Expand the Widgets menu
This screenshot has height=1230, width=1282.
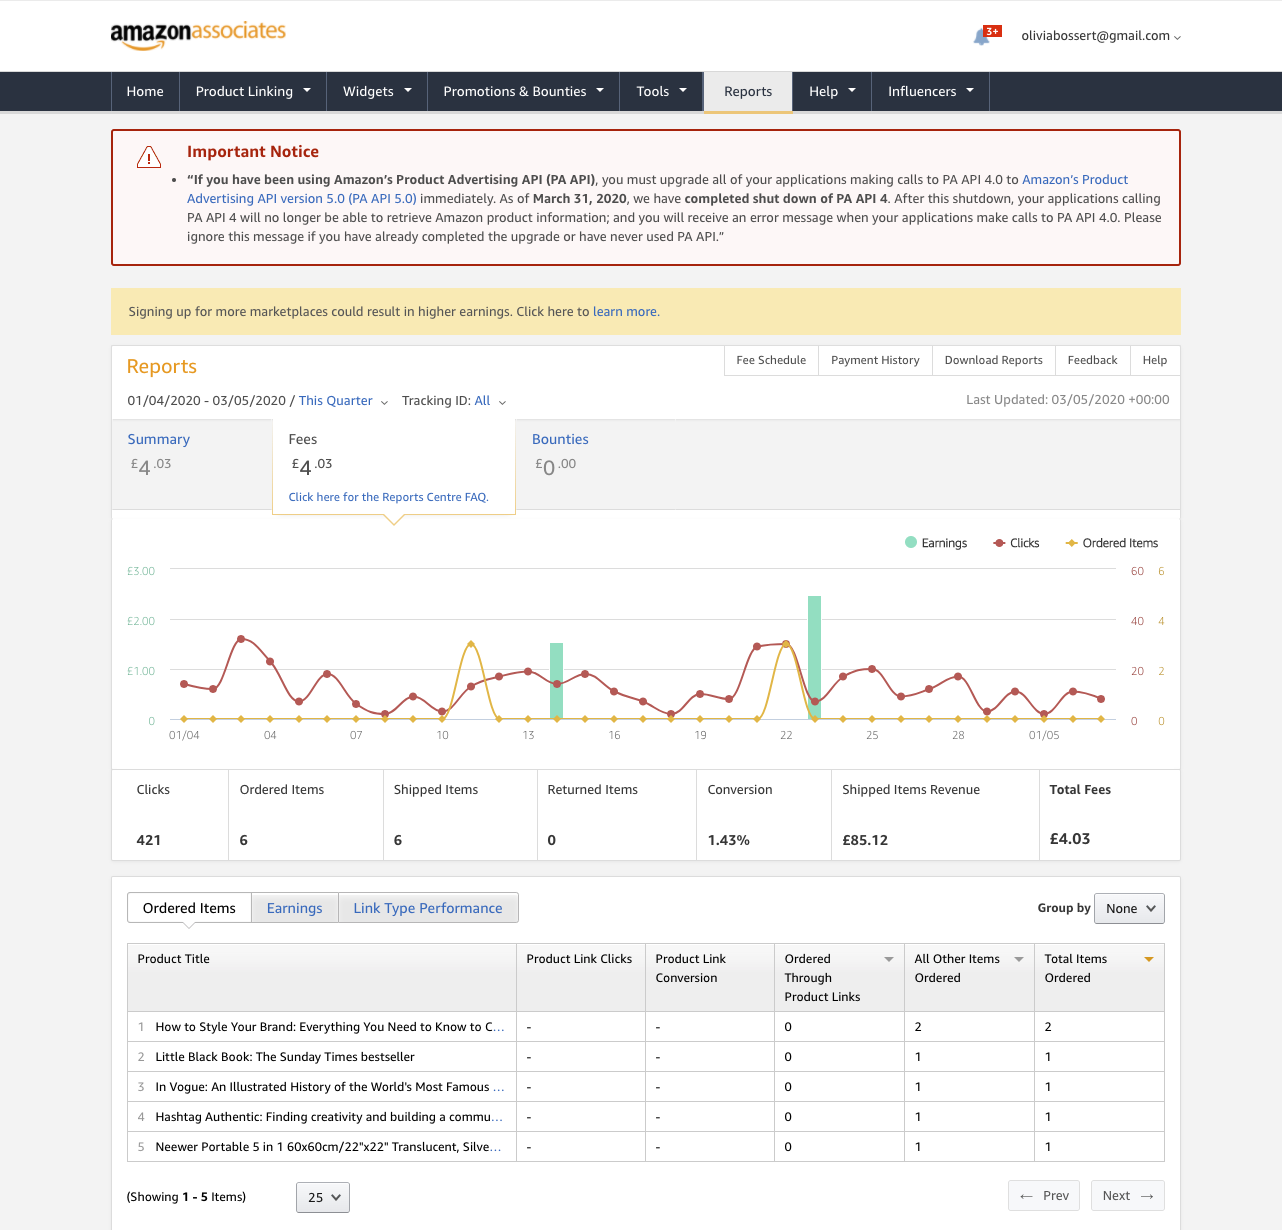tap(377, 91)
